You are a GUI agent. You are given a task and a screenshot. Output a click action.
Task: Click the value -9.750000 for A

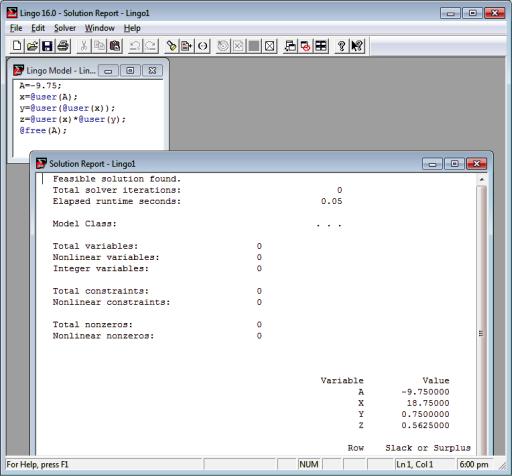425,392
